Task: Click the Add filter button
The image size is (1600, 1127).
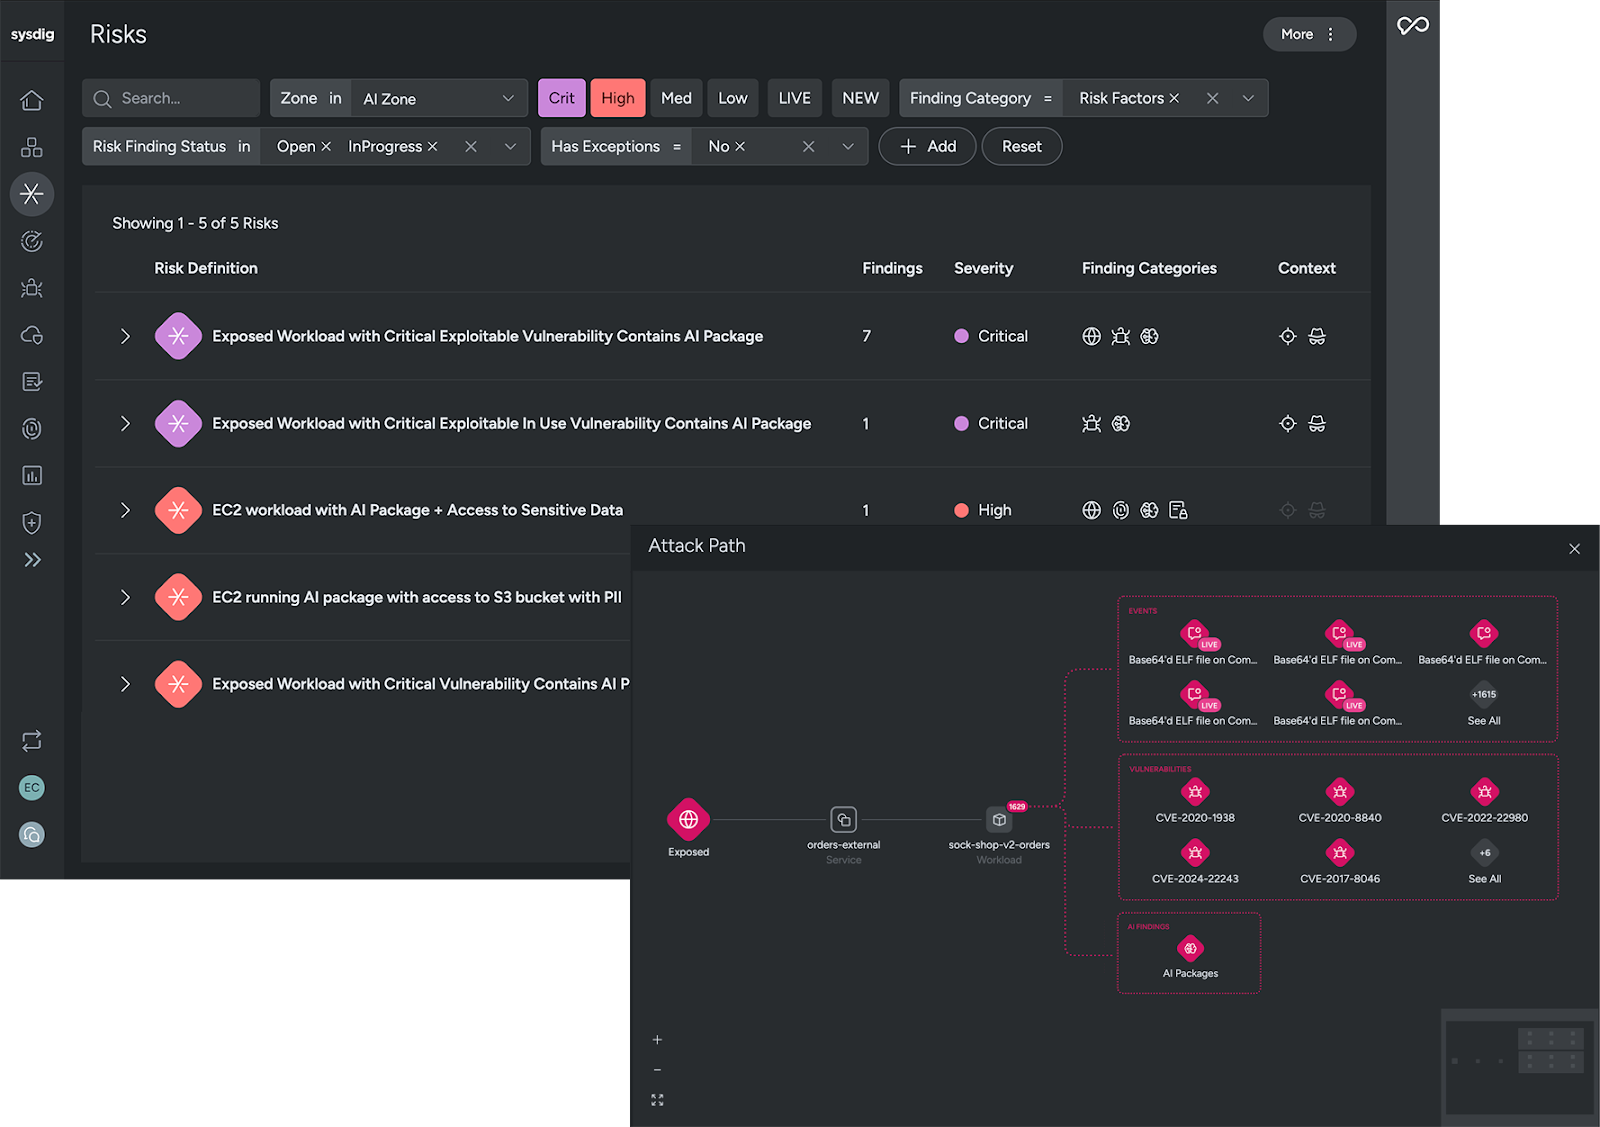Action: pos(927,146)
